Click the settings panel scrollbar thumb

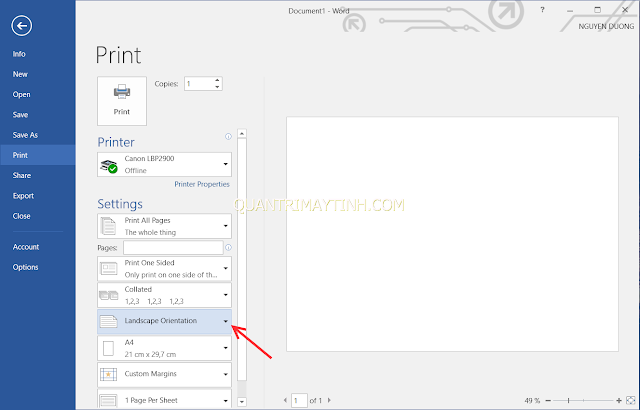pos(242,259)
